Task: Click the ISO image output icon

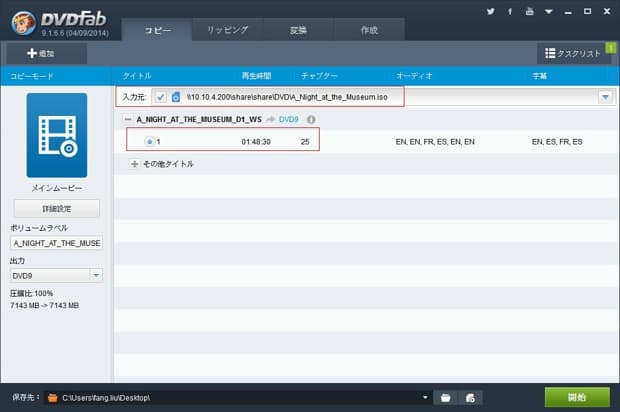Action: 470,397
